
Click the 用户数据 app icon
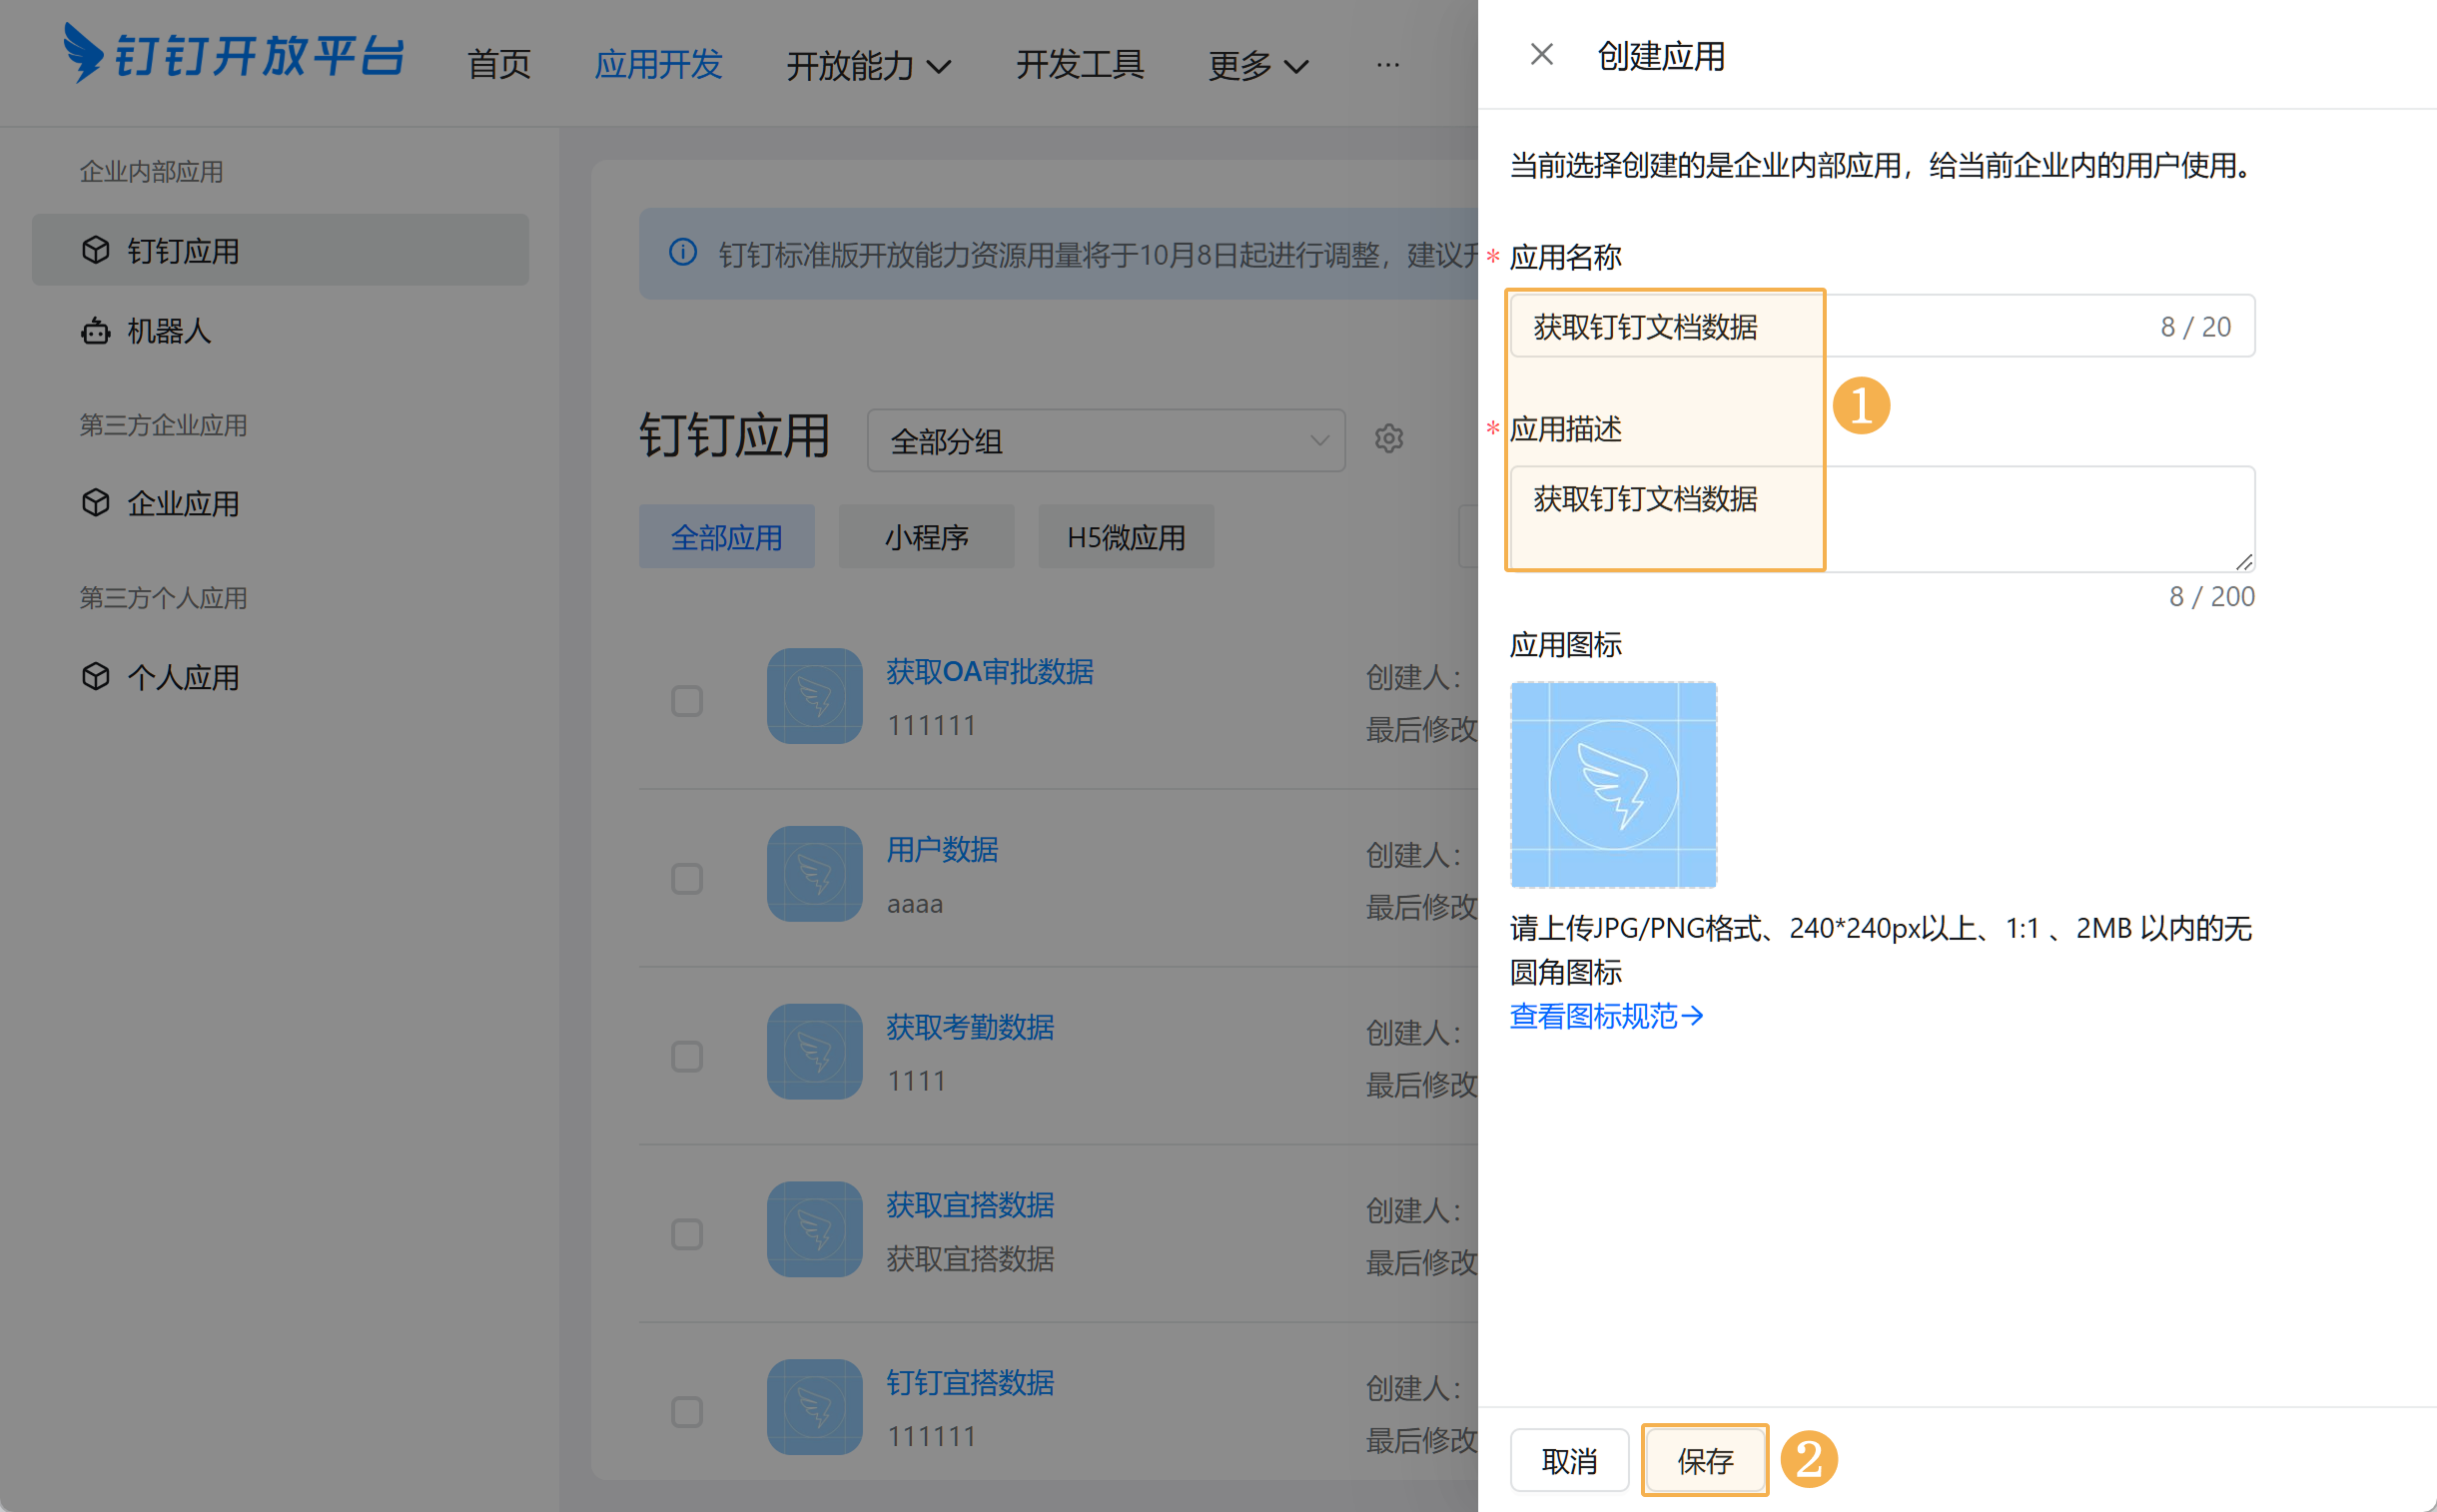(814, 874)
